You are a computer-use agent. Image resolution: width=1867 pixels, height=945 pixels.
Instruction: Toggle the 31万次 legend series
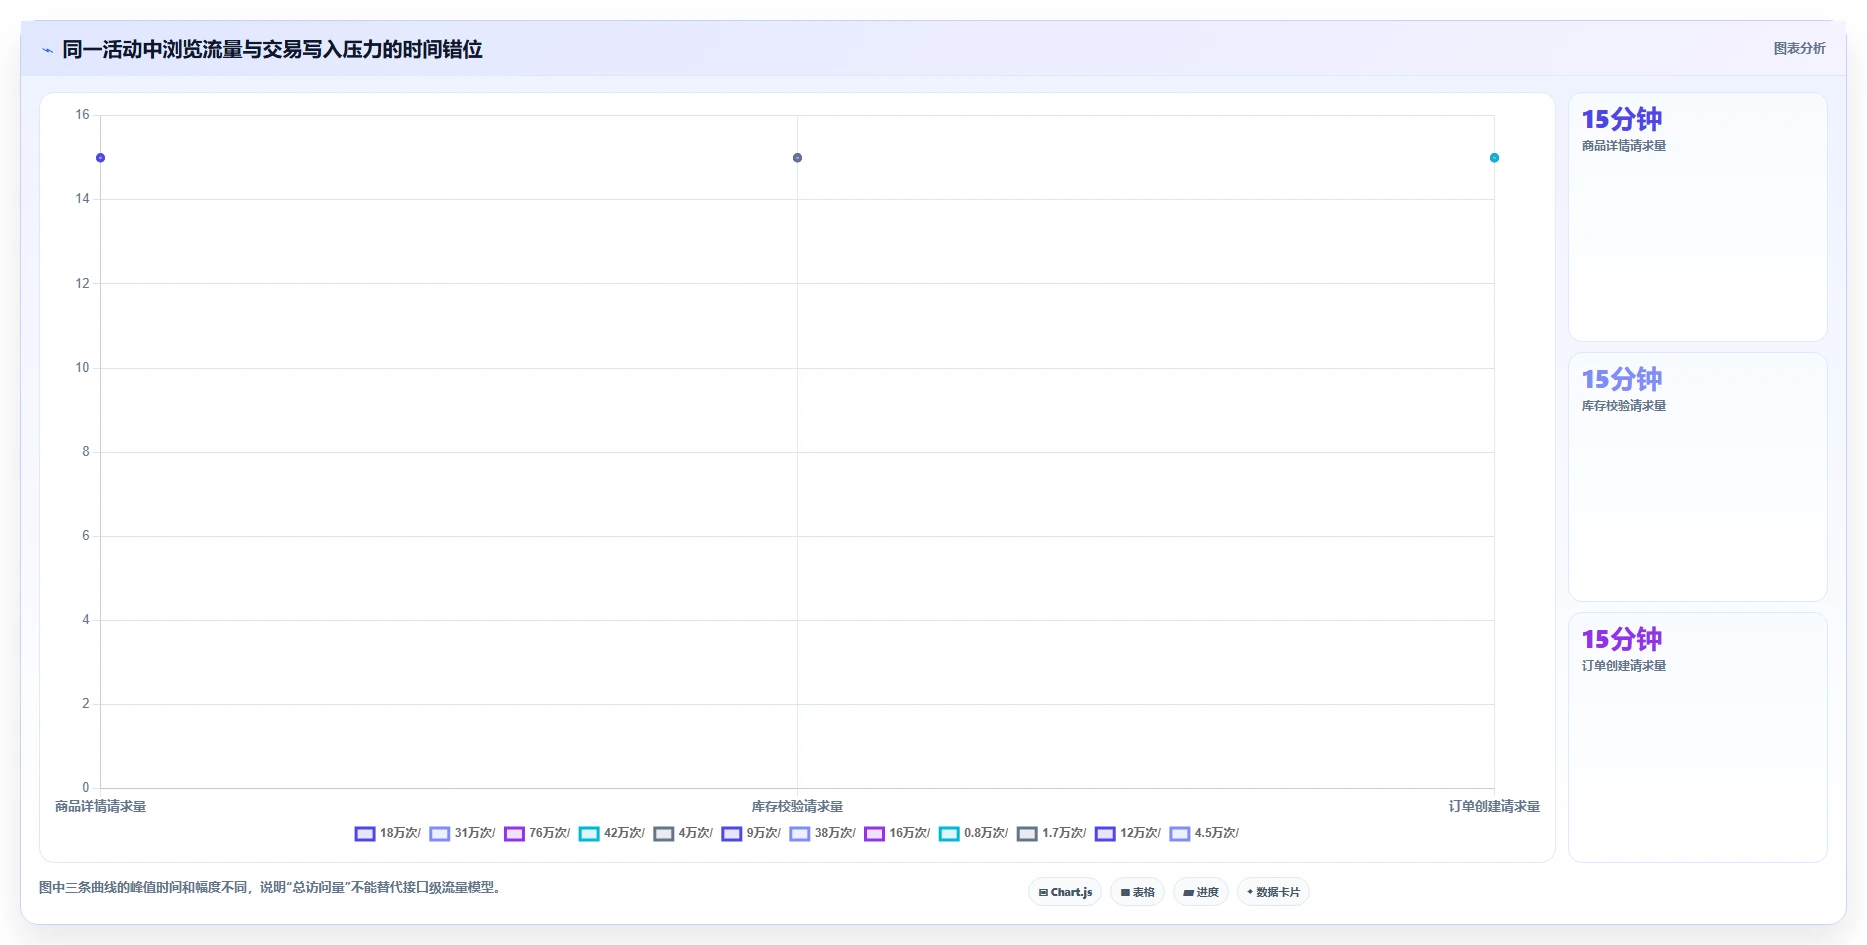[x=463, y=833]
